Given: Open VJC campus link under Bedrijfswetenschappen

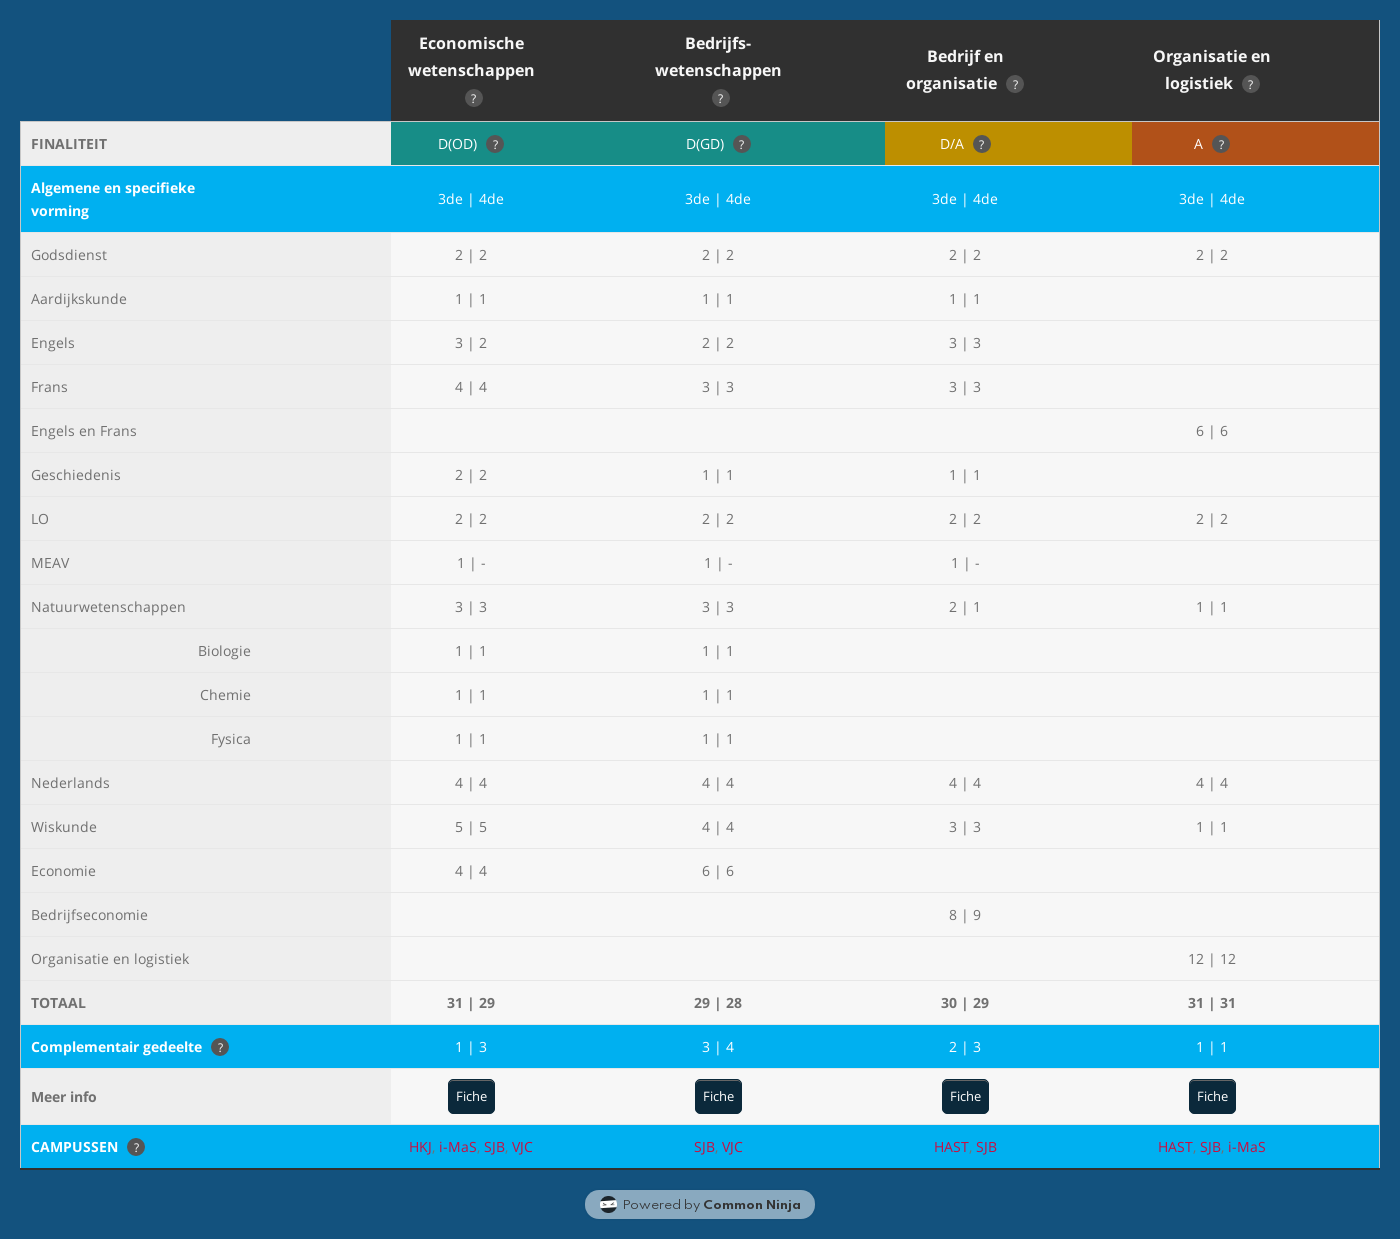Looking at the screenshot, I should click(732, 1147).
